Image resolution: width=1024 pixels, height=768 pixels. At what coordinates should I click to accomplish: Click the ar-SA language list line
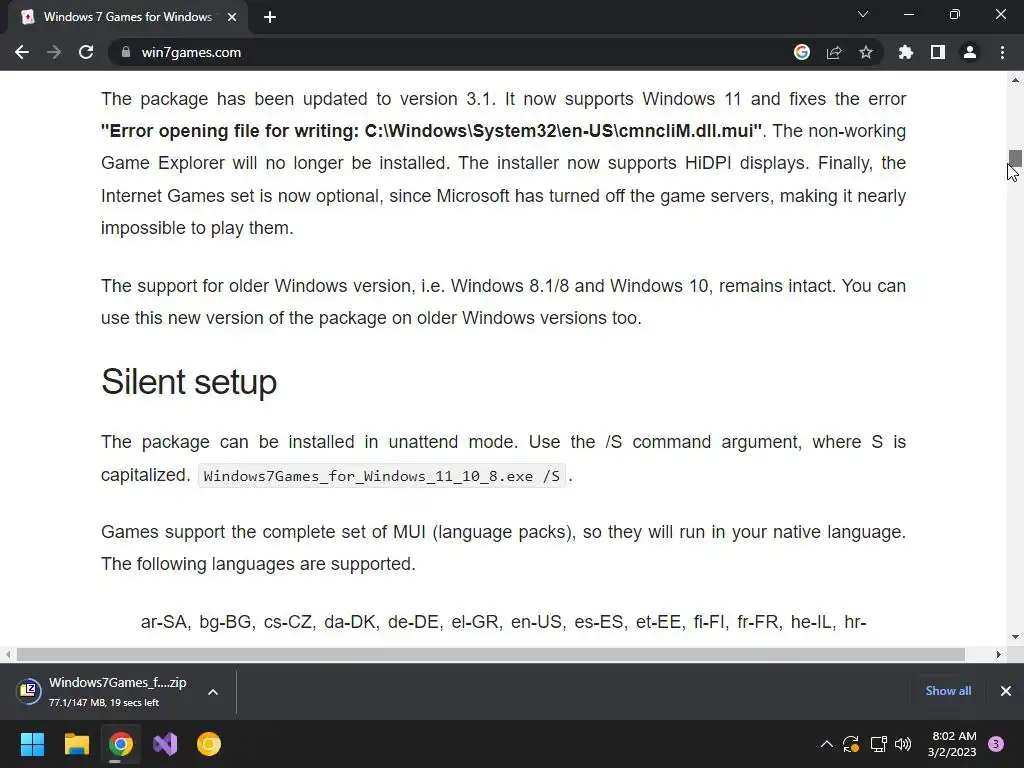pyautogui.click(x=504, y=622)
